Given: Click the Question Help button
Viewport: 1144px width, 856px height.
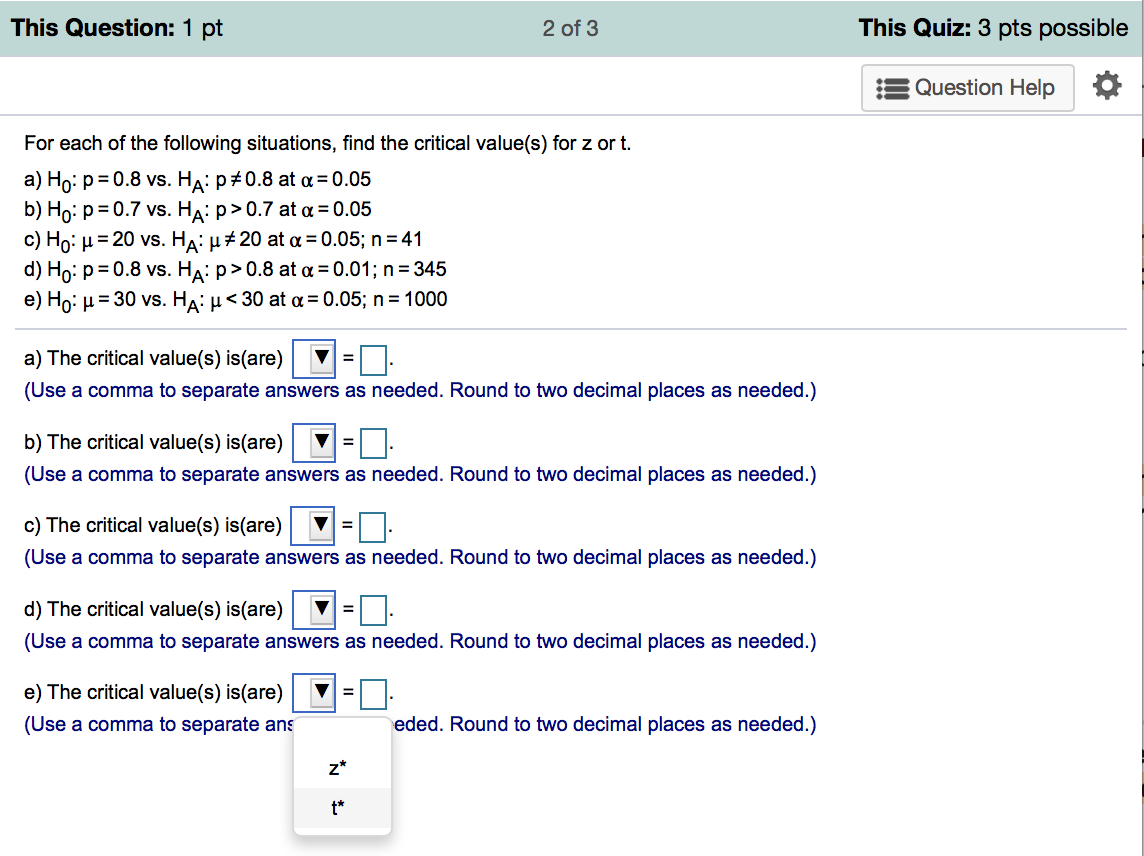Looking at the screenshot, I should tap(967, 88).
